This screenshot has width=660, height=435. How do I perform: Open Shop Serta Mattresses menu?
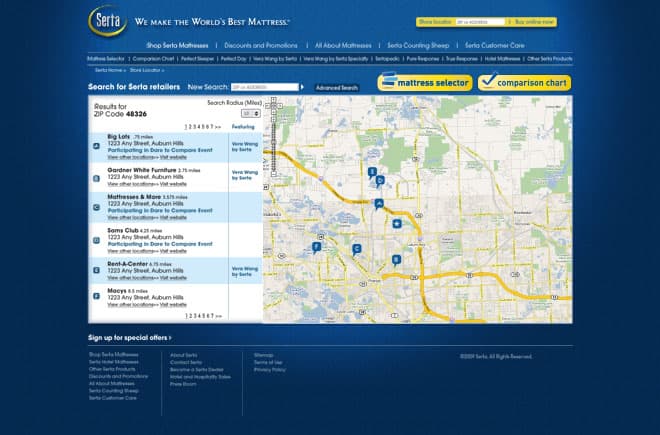coord(177,45)
